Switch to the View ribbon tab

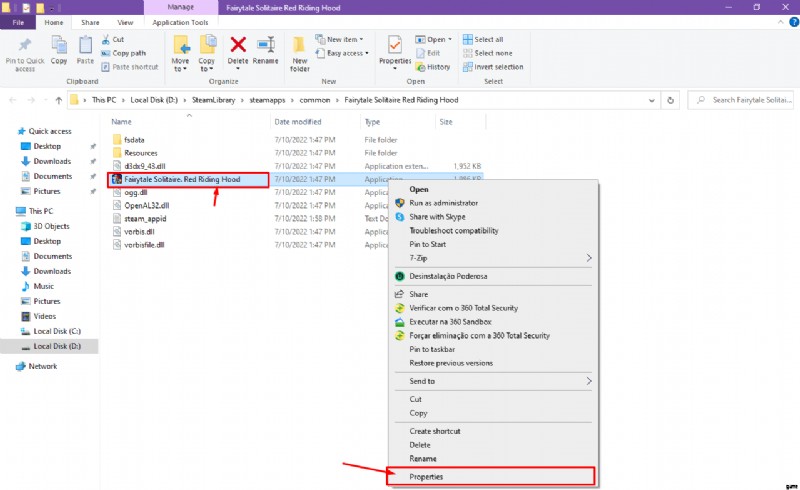pyautogui.click(x=125, y=21)
